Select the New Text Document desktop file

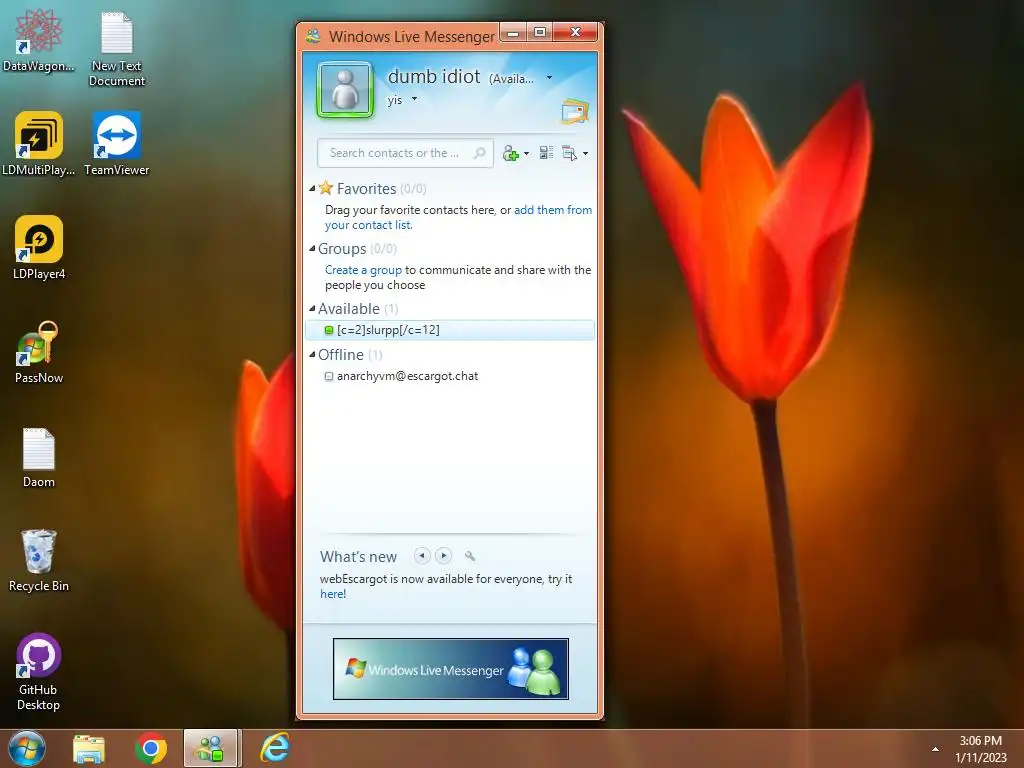pyautogui.click(x=117, y=49)
